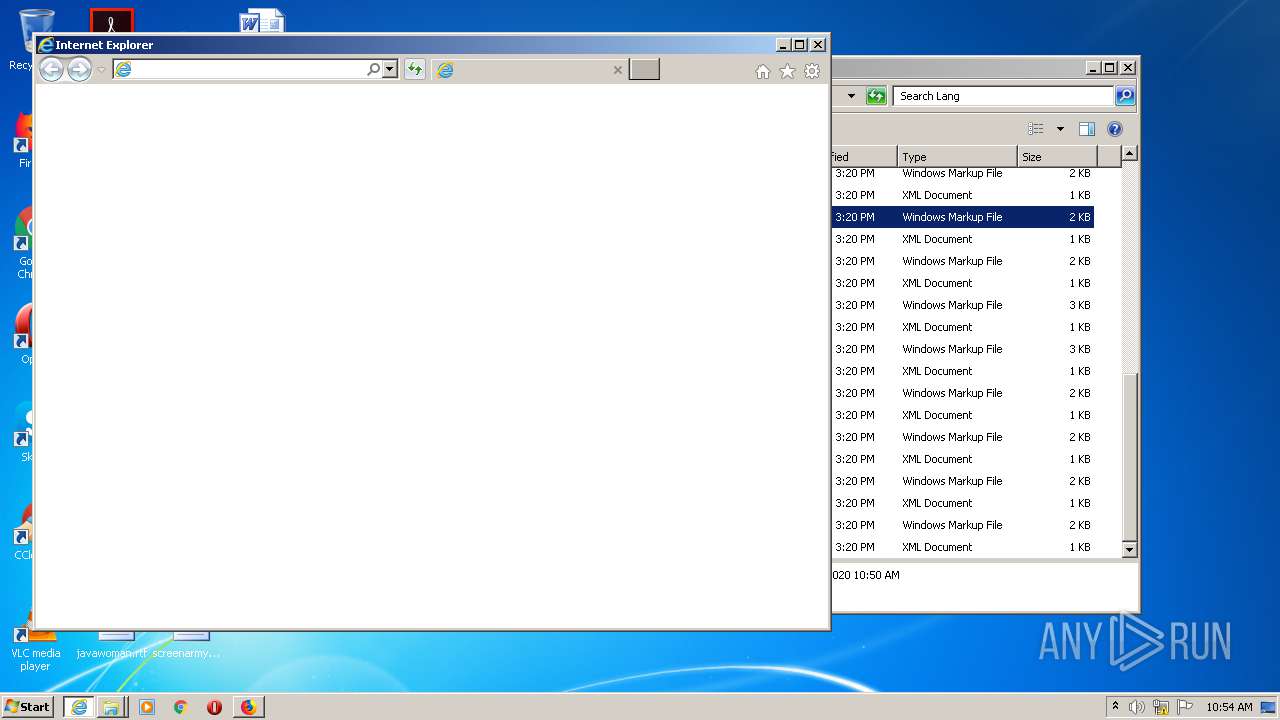Launch Opera from the taskbar

point(214,707)
